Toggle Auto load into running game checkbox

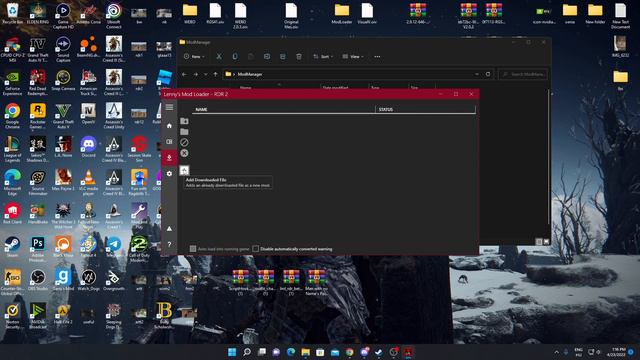click(193, 249)
